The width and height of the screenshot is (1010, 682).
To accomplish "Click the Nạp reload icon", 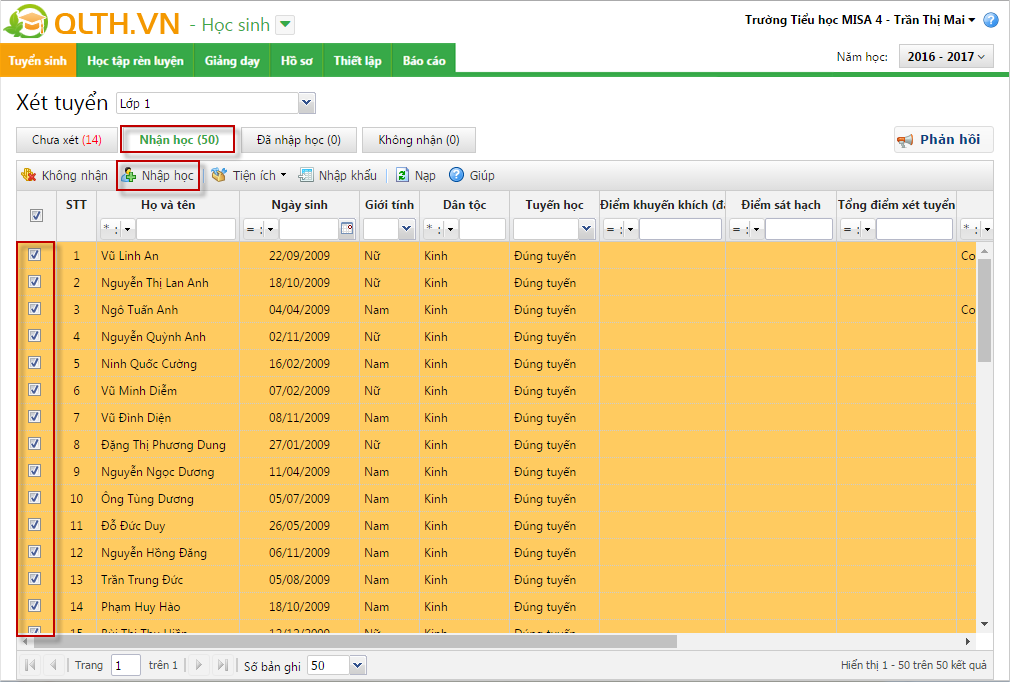I will pos(402,175).
